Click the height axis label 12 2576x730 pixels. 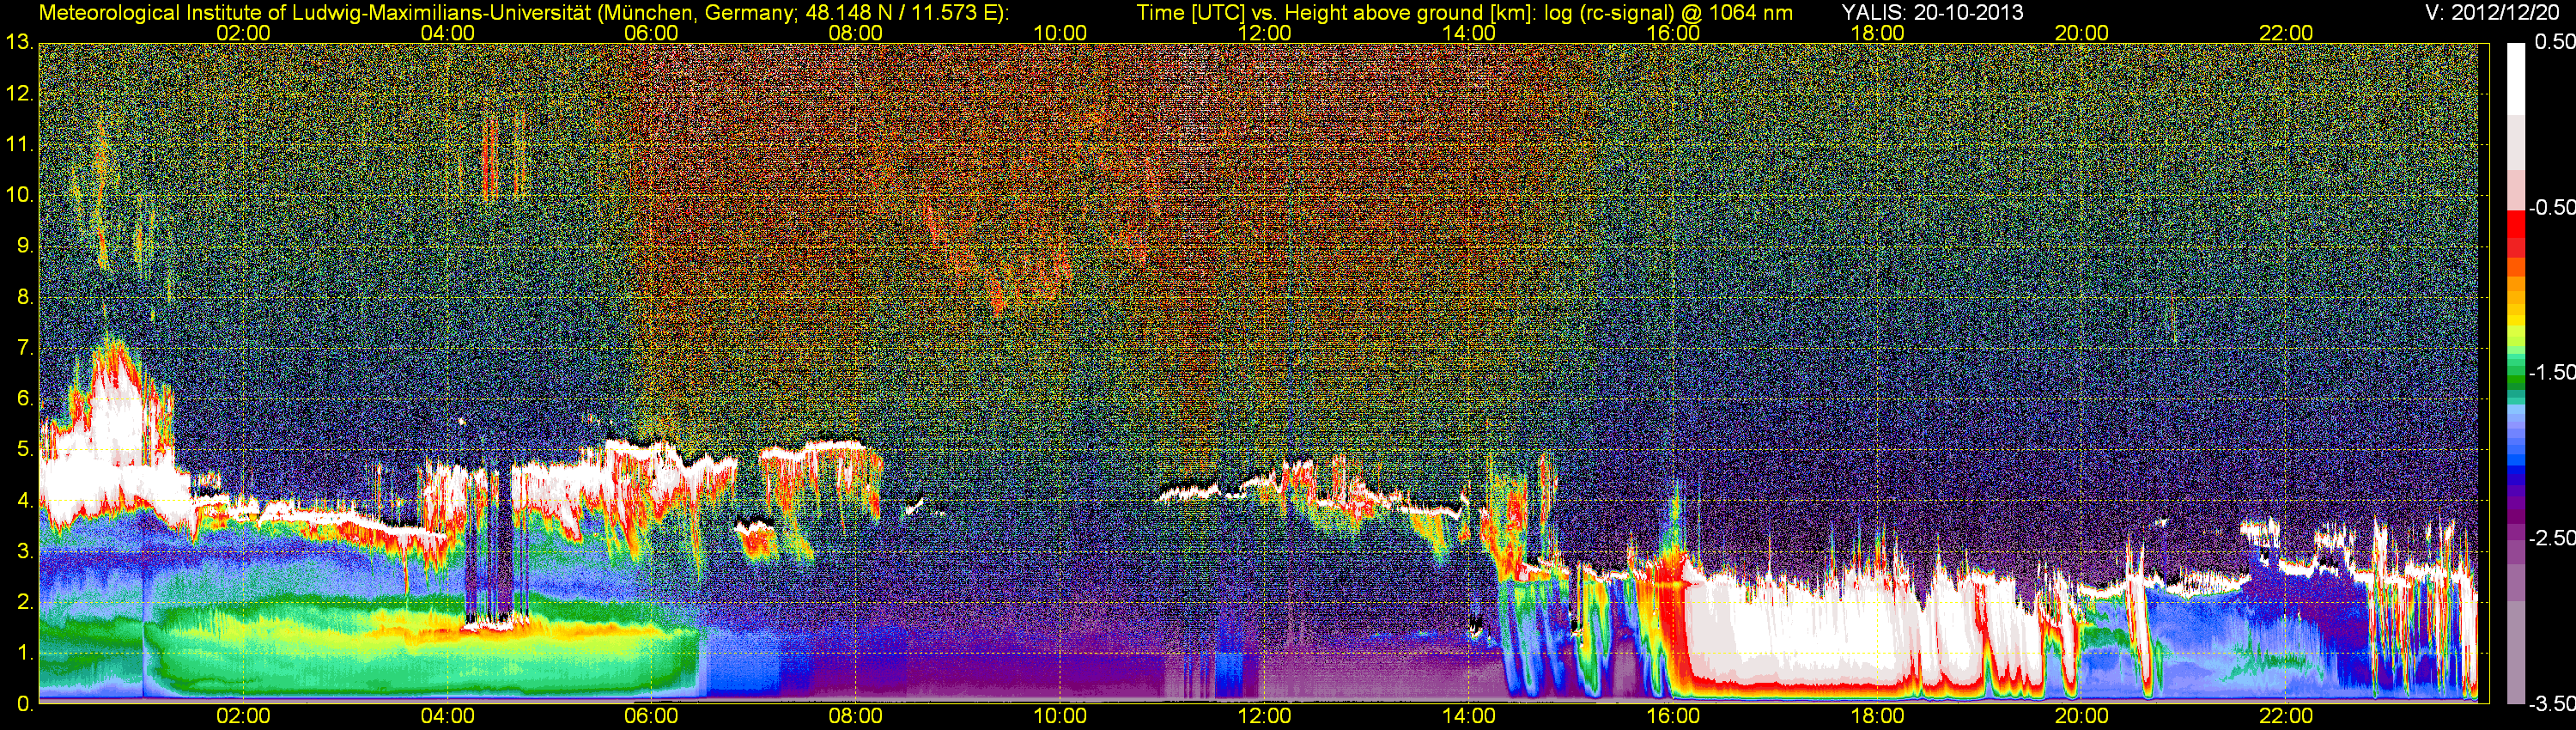pyautogui.click(x=18, y=94)
